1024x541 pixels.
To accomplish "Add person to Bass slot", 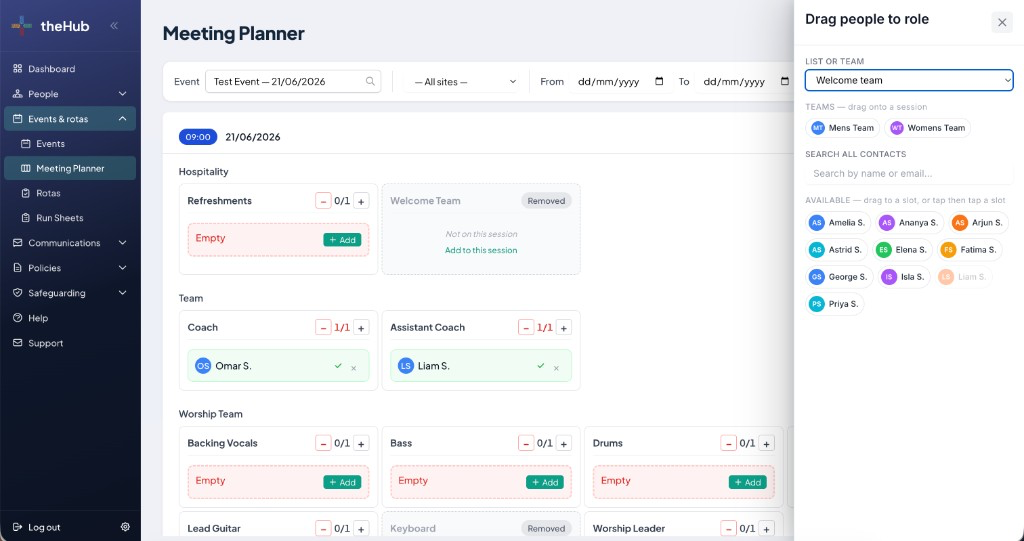I will click(x=545, y=482).
